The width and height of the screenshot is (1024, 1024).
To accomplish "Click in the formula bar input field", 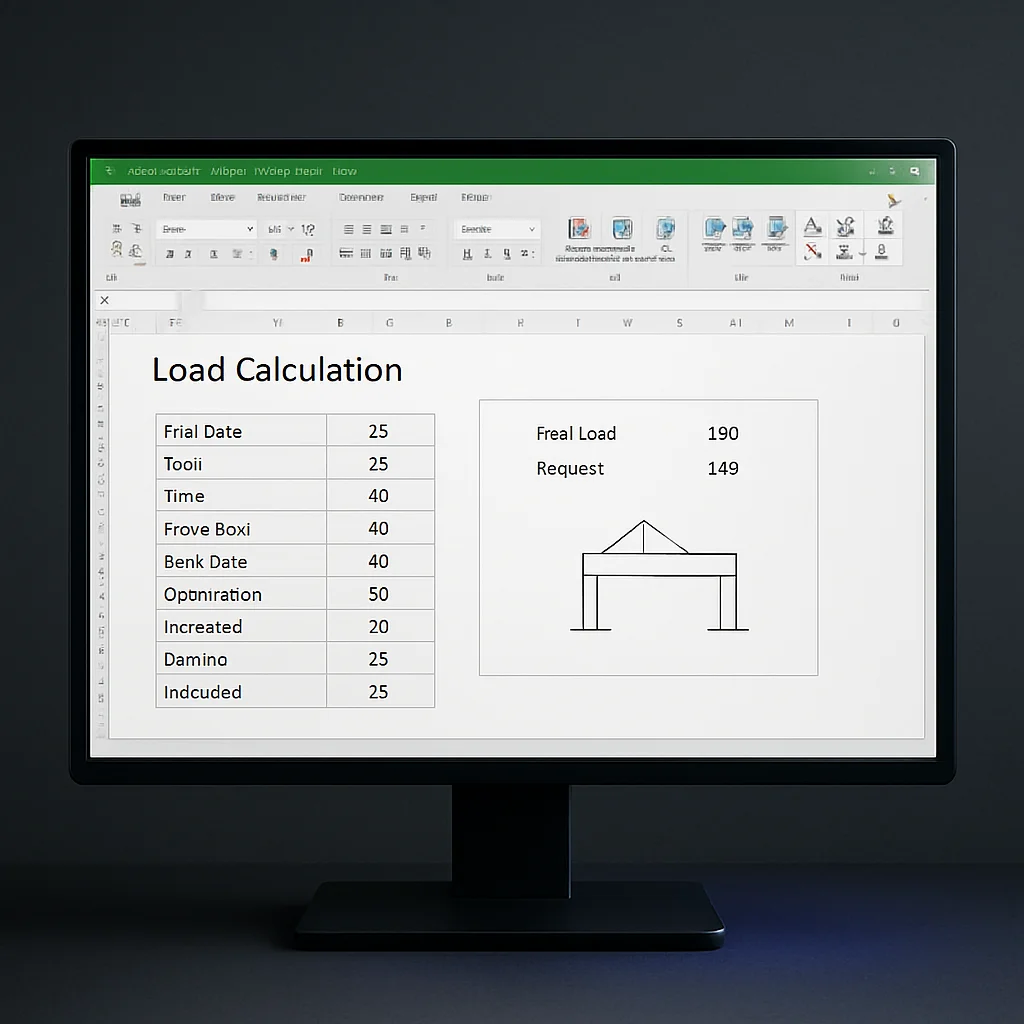I will pyautogui.click(x=565, y=300).
